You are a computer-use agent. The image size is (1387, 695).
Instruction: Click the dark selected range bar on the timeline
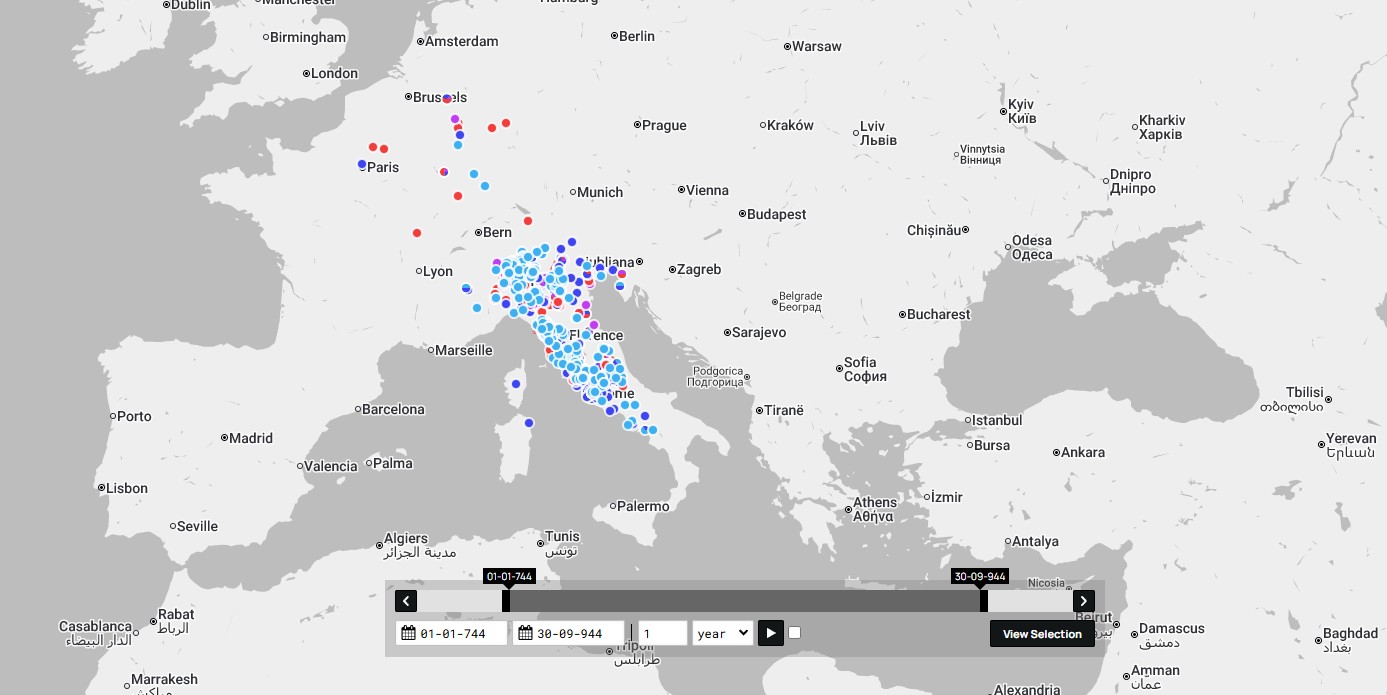[x=745, y=601]
